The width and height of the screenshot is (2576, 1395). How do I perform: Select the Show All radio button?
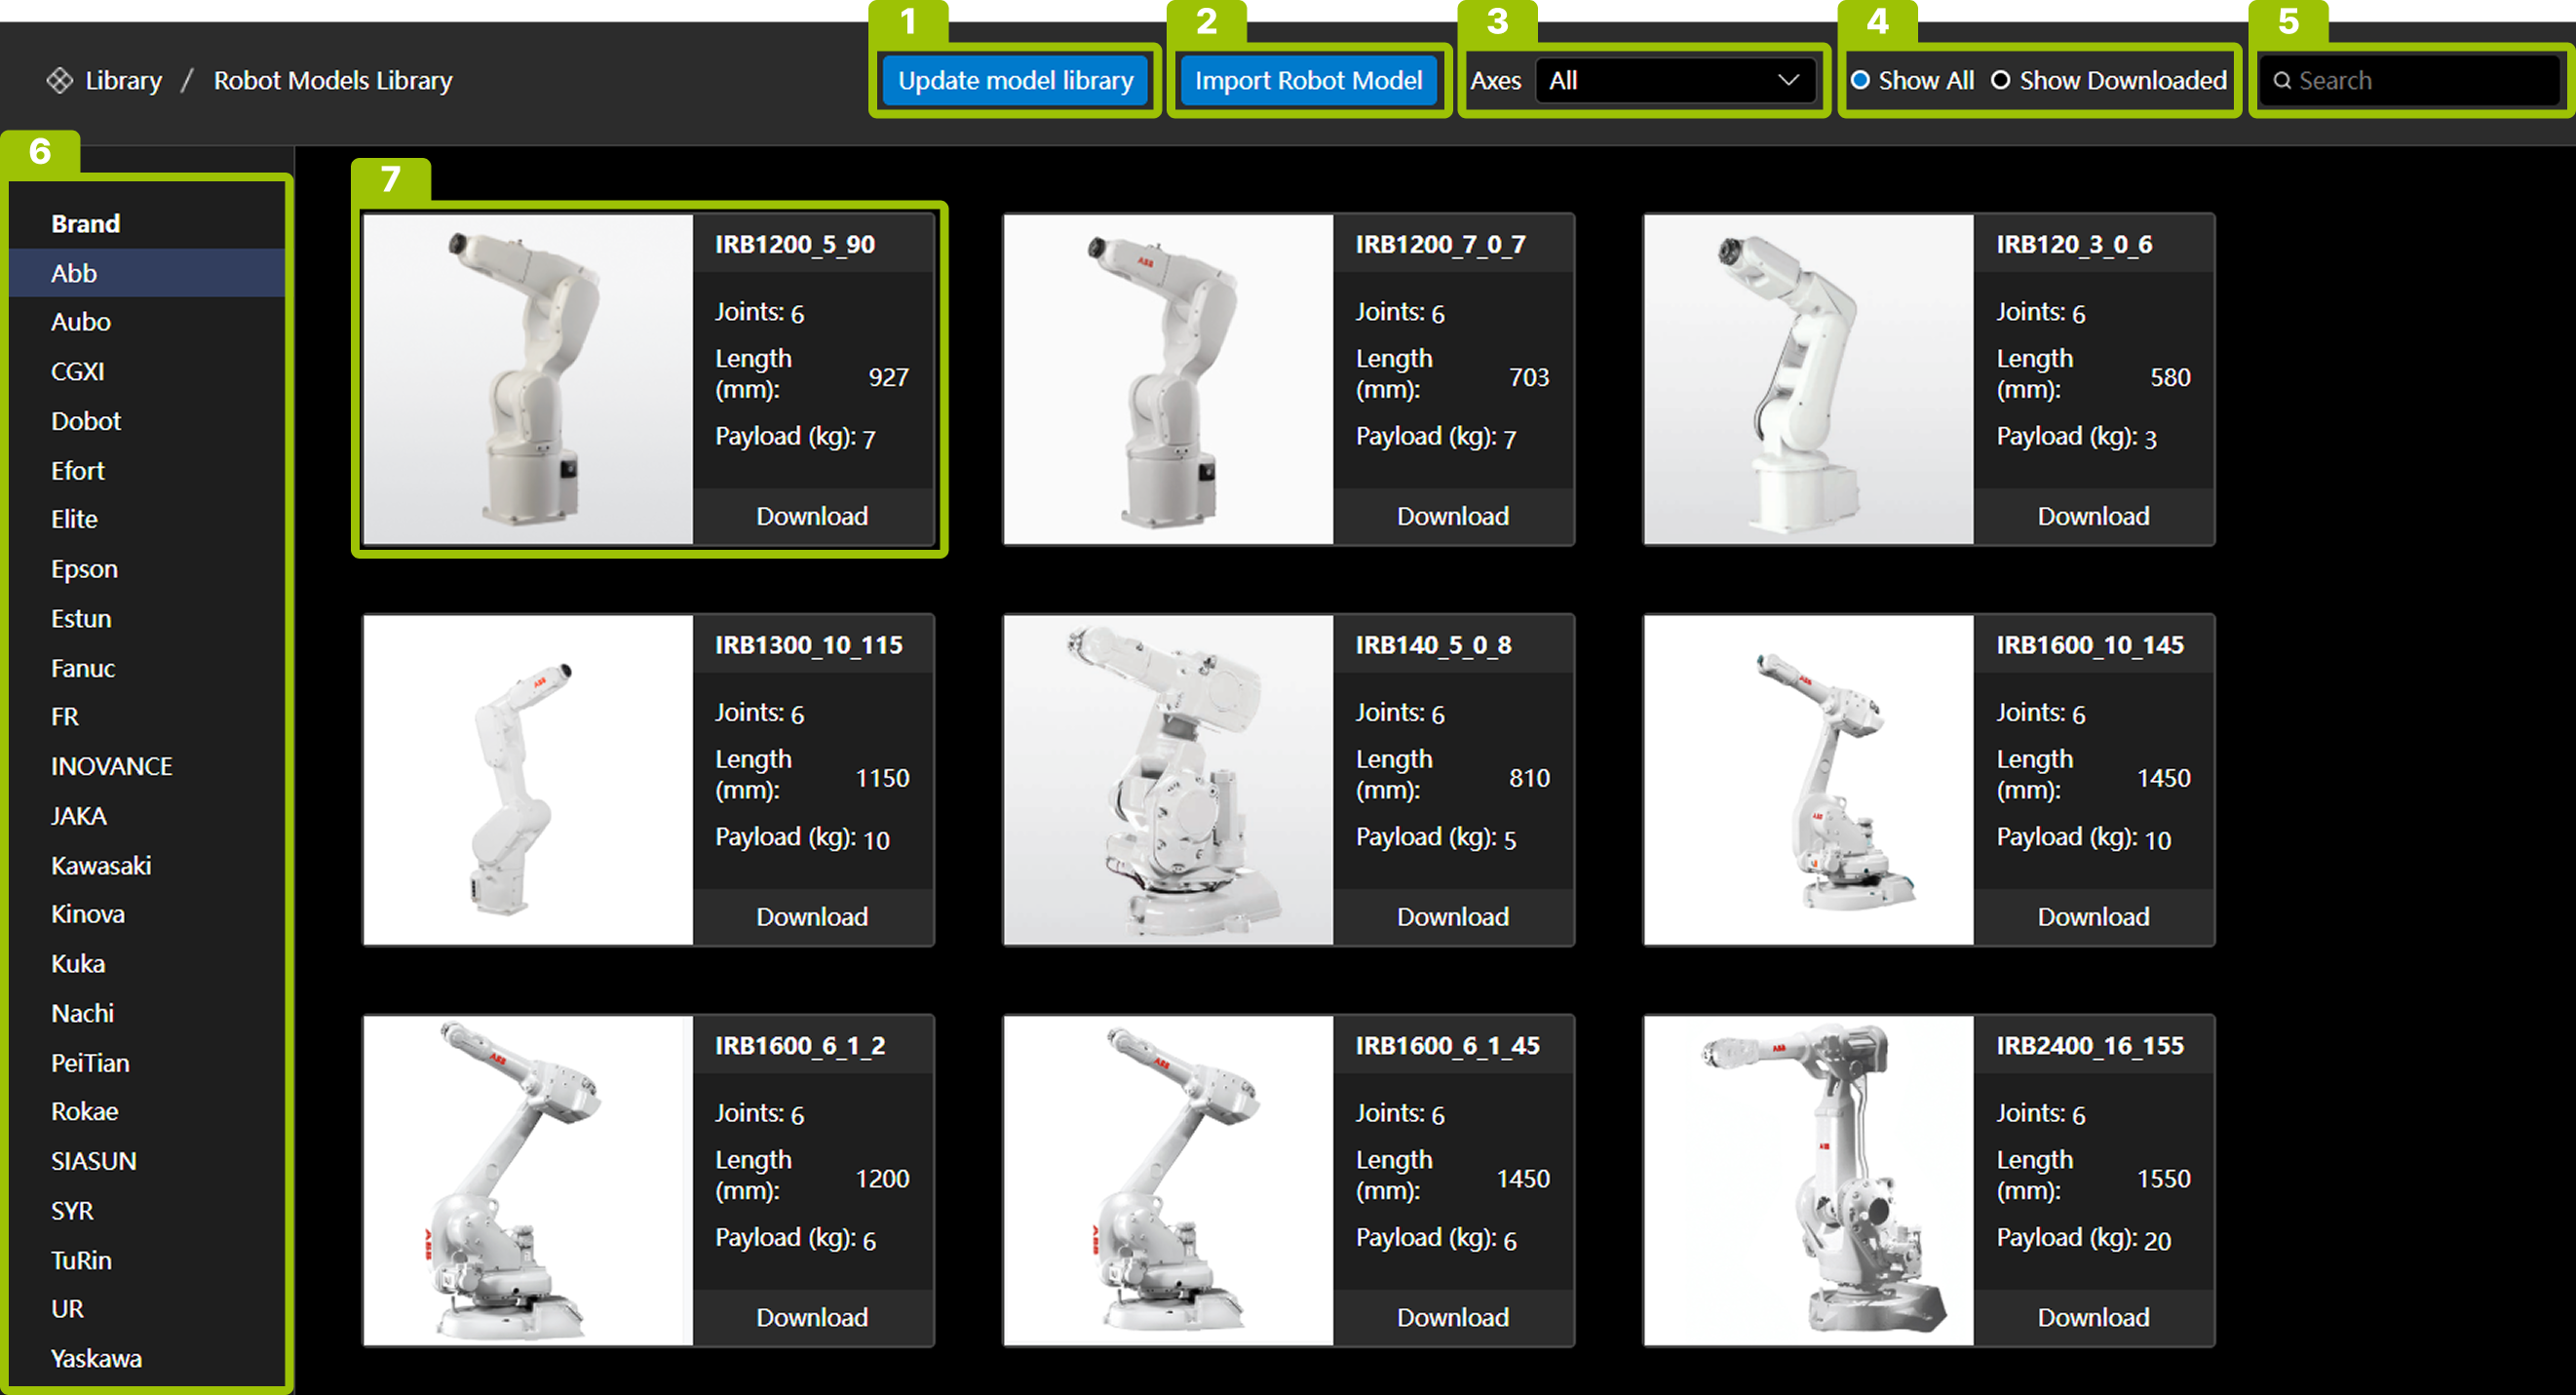(x=1860, y=80)
